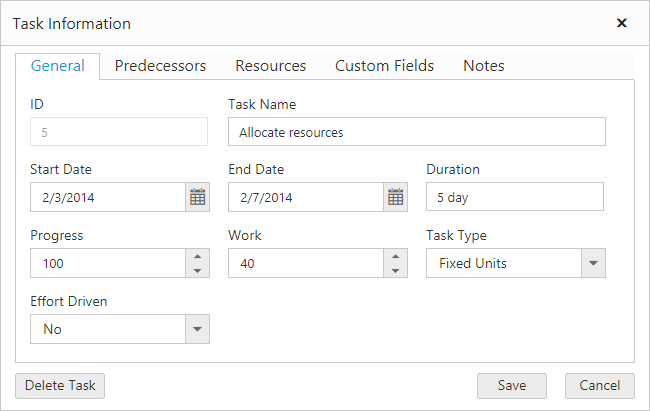The image size is (650, 411).
Task: Close the Task Information dialog
Action: (x=621, y=23)
